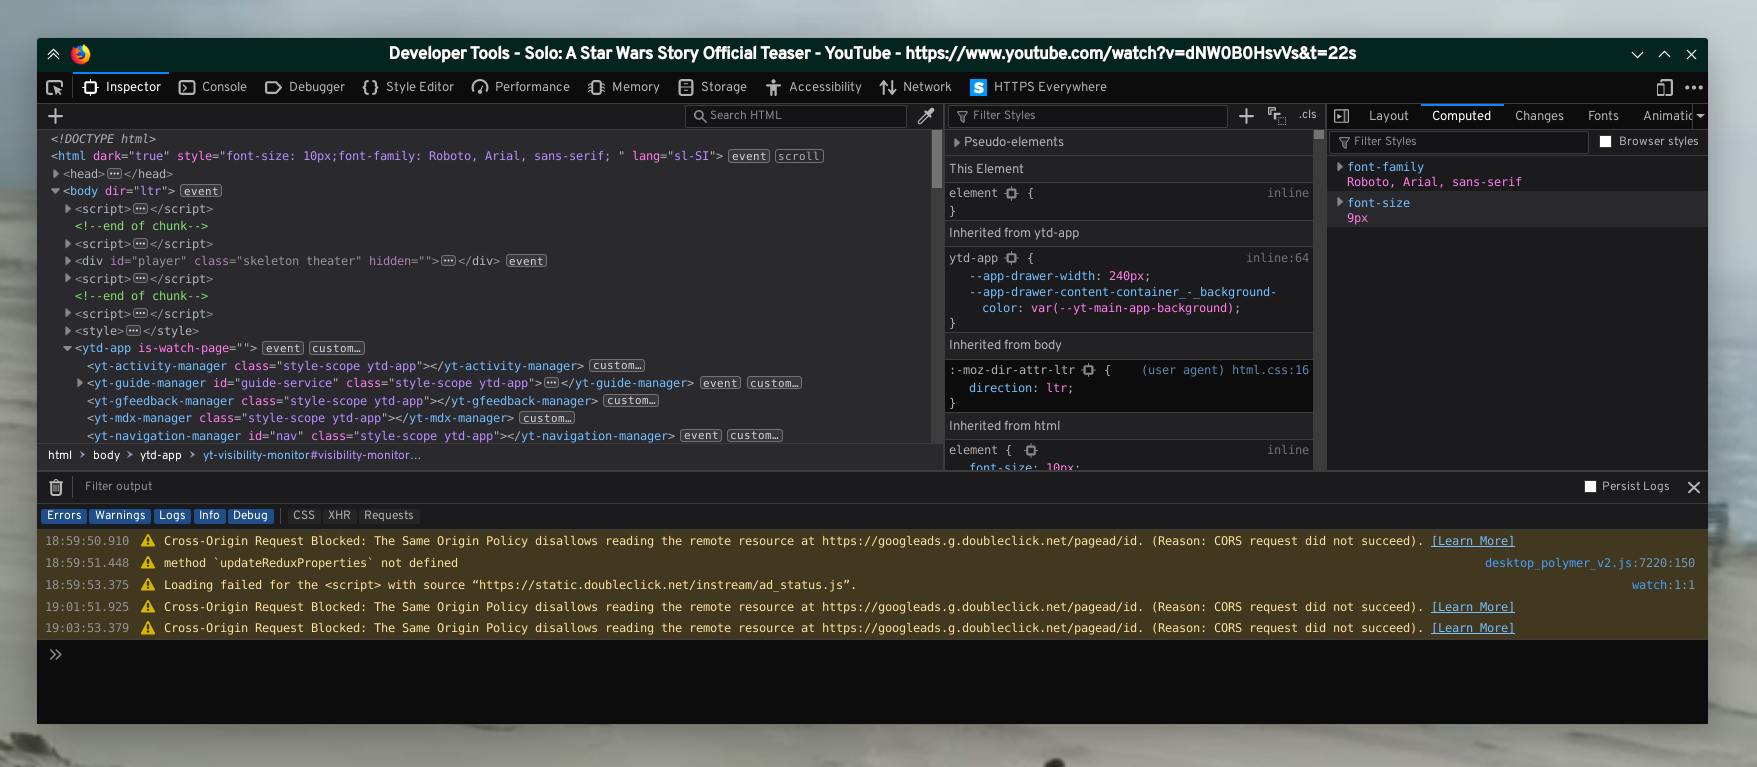This screenshot has width=1757, height=767.
Task: Enable the Persist Logs checkbox
Action: pyautogui.click(x=1590, y=487)
